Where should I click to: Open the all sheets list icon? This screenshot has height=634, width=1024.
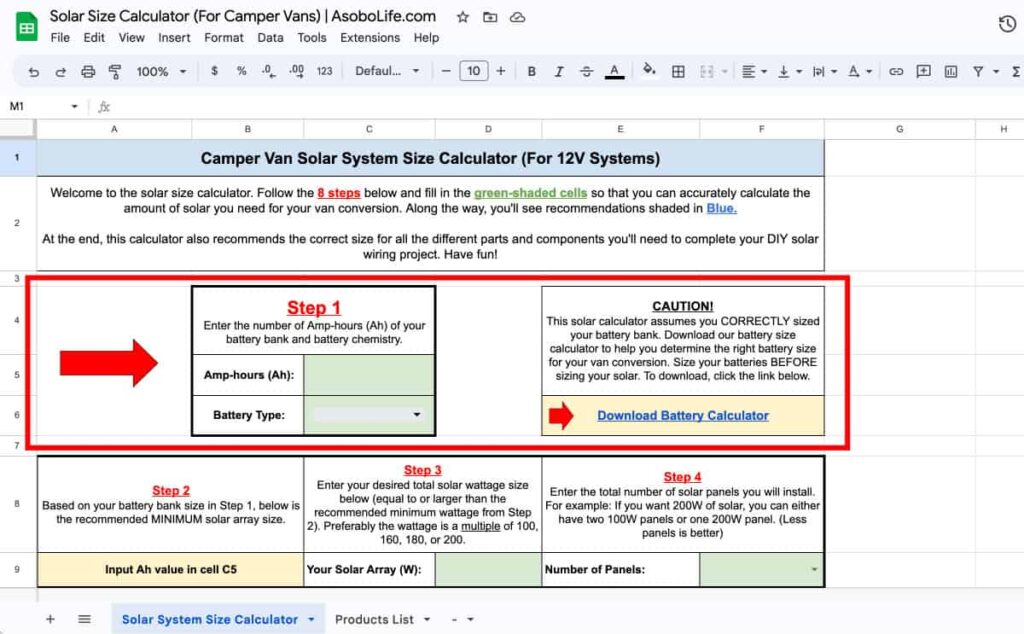(x=84, y=619)
